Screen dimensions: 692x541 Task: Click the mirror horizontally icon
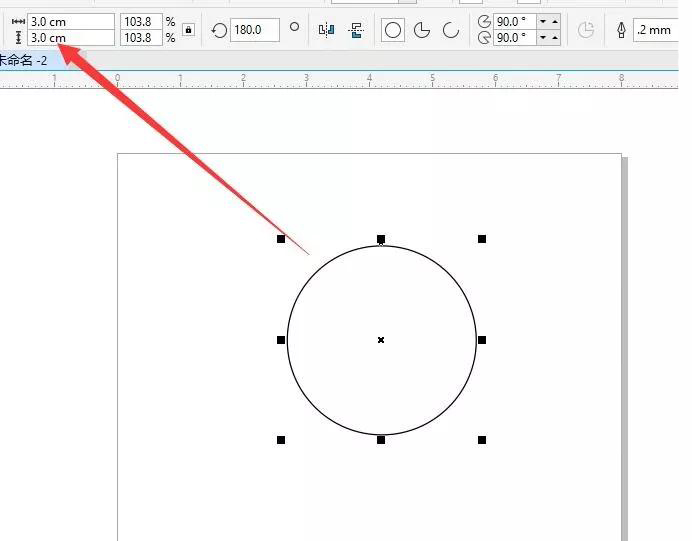pyautogui.click(x=326, y=30)
